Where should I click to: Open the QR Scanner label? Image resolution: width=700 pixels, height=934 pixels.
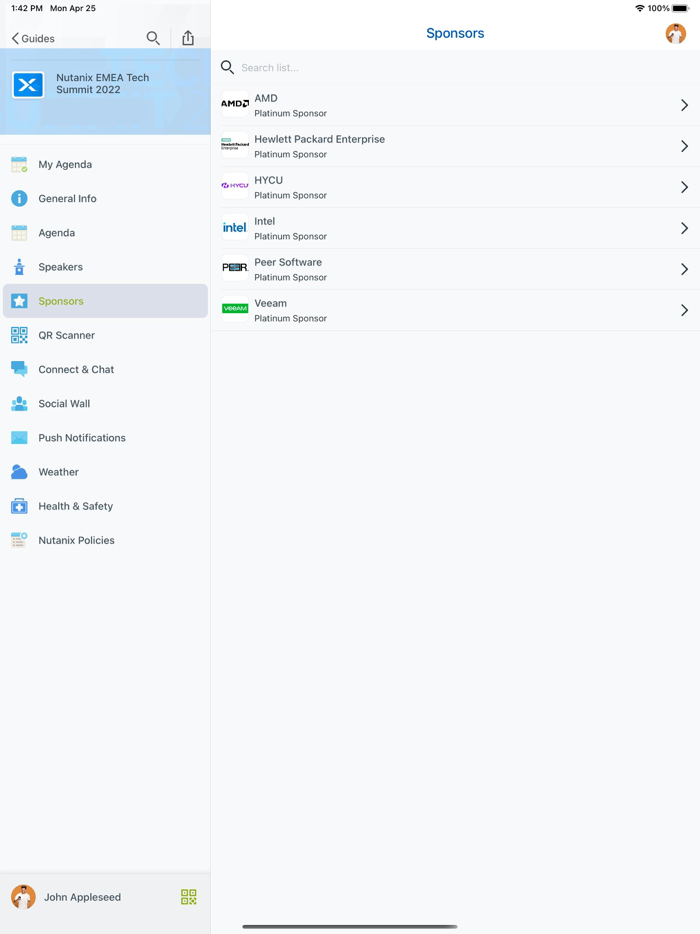coord(67,335)
